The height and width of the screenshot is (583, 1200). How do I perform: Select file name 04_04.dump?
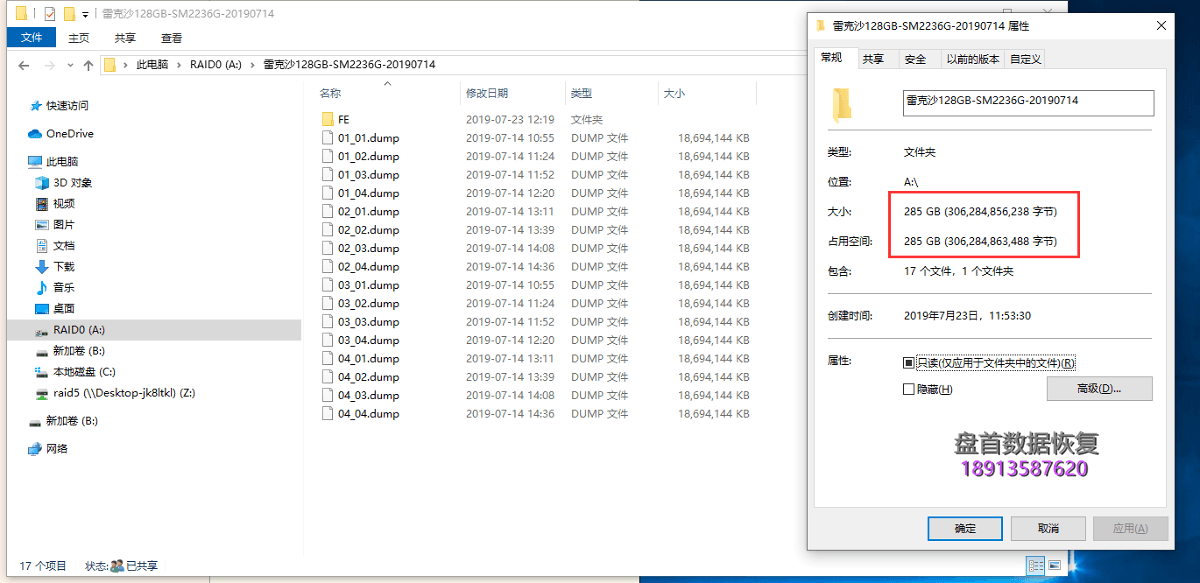click(368, 413)
